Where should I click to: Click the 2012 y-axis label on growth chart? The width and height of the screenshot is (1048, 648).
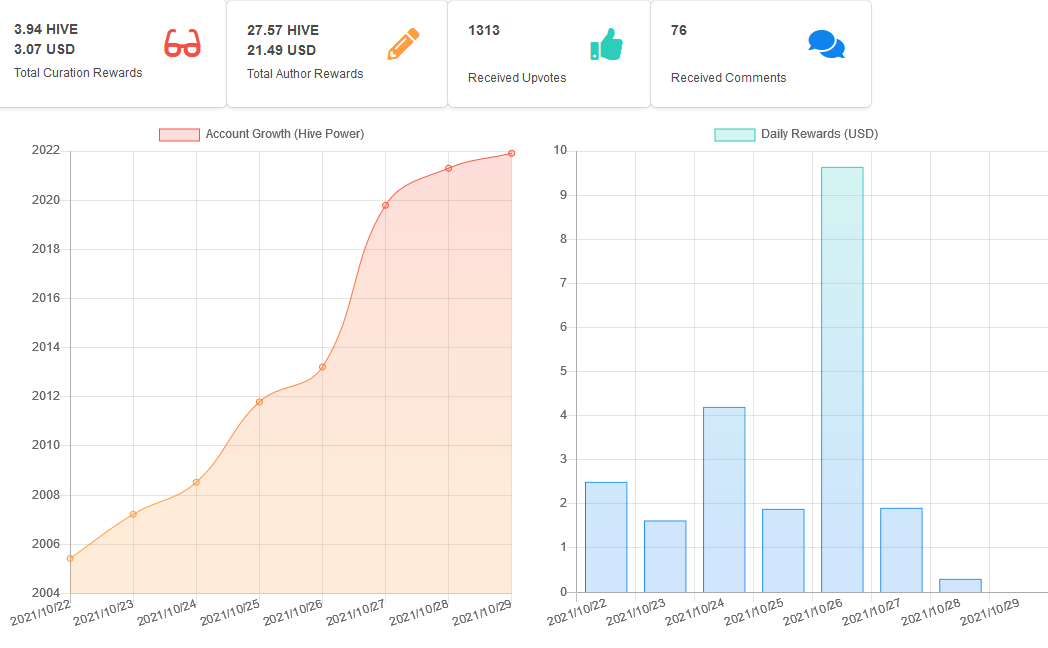pyautogui.click(x=46, y=396)
